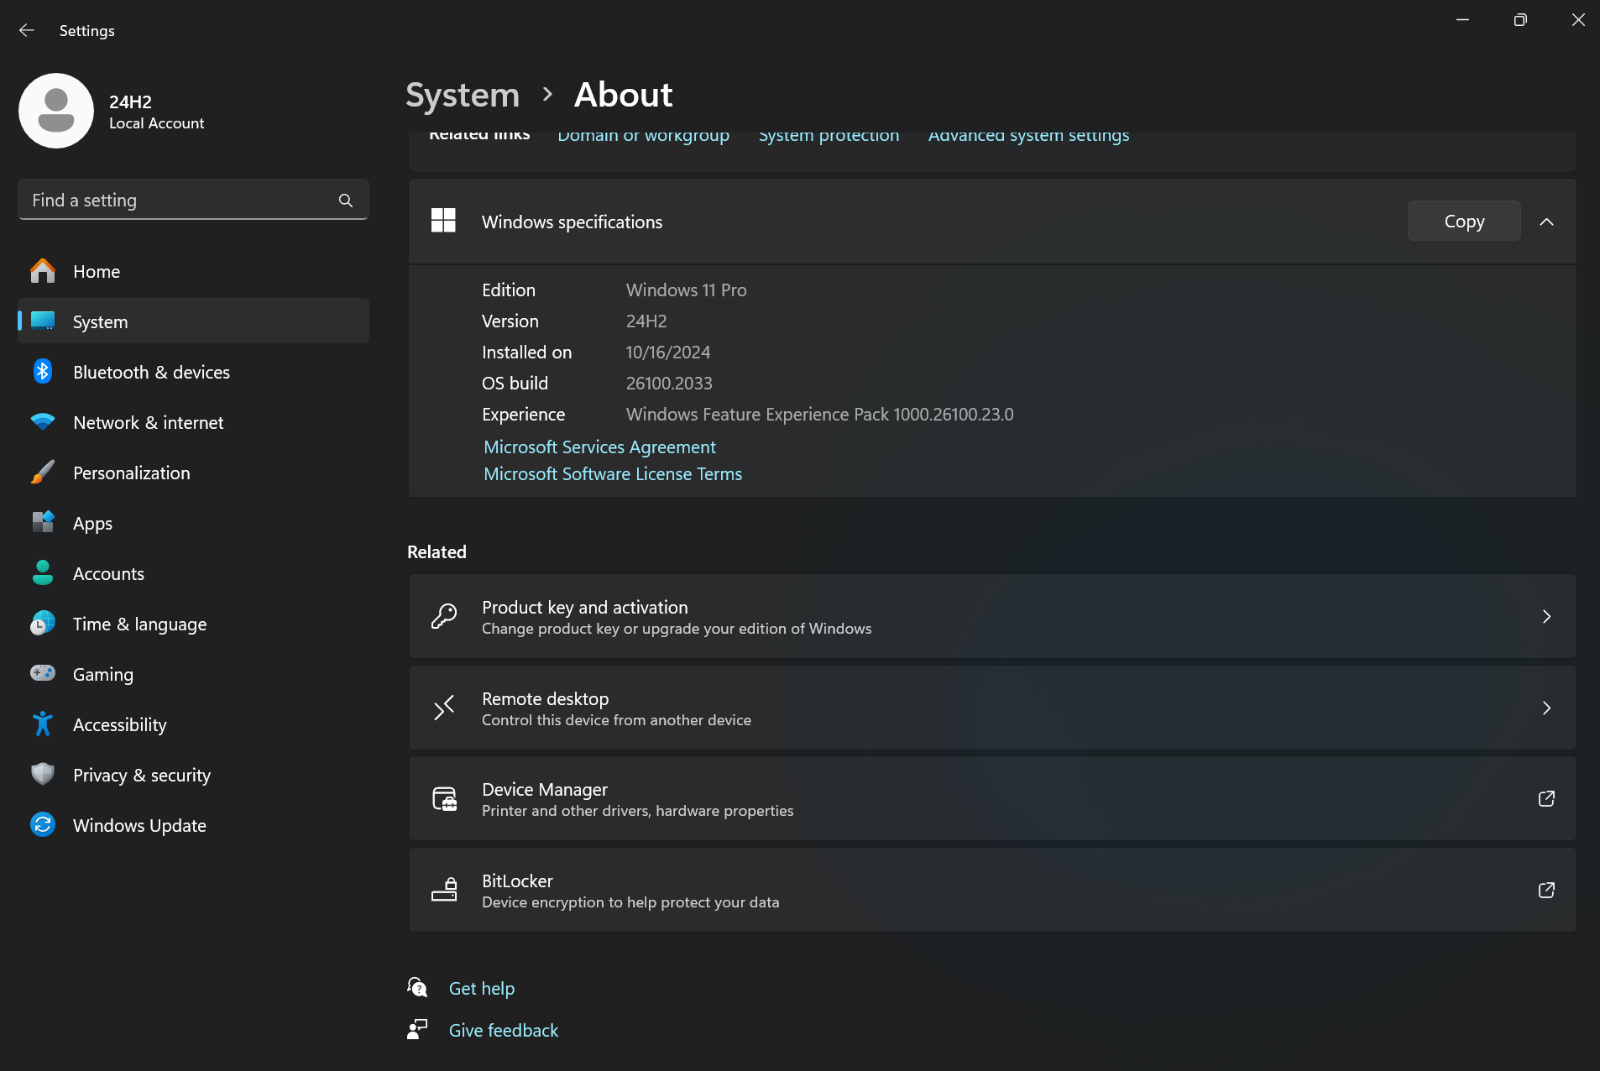
Task: Click the Remote desktop arrows icon
Action: pyautogui.click(x=444, y=708)
